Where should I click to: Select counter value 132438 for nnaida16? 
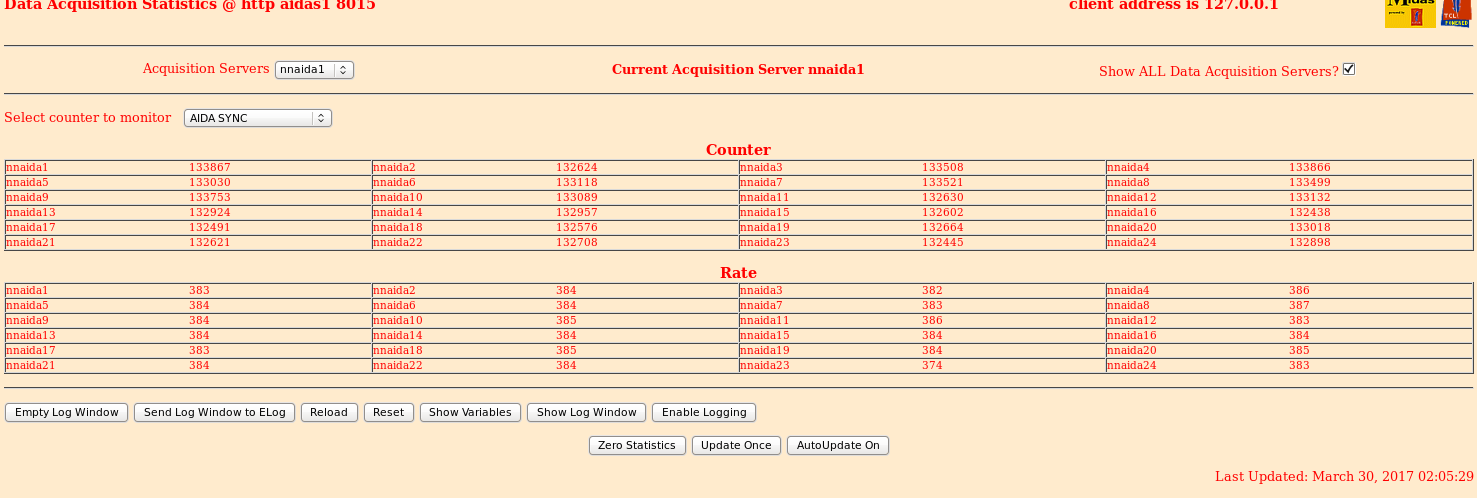click(1310, 213)
